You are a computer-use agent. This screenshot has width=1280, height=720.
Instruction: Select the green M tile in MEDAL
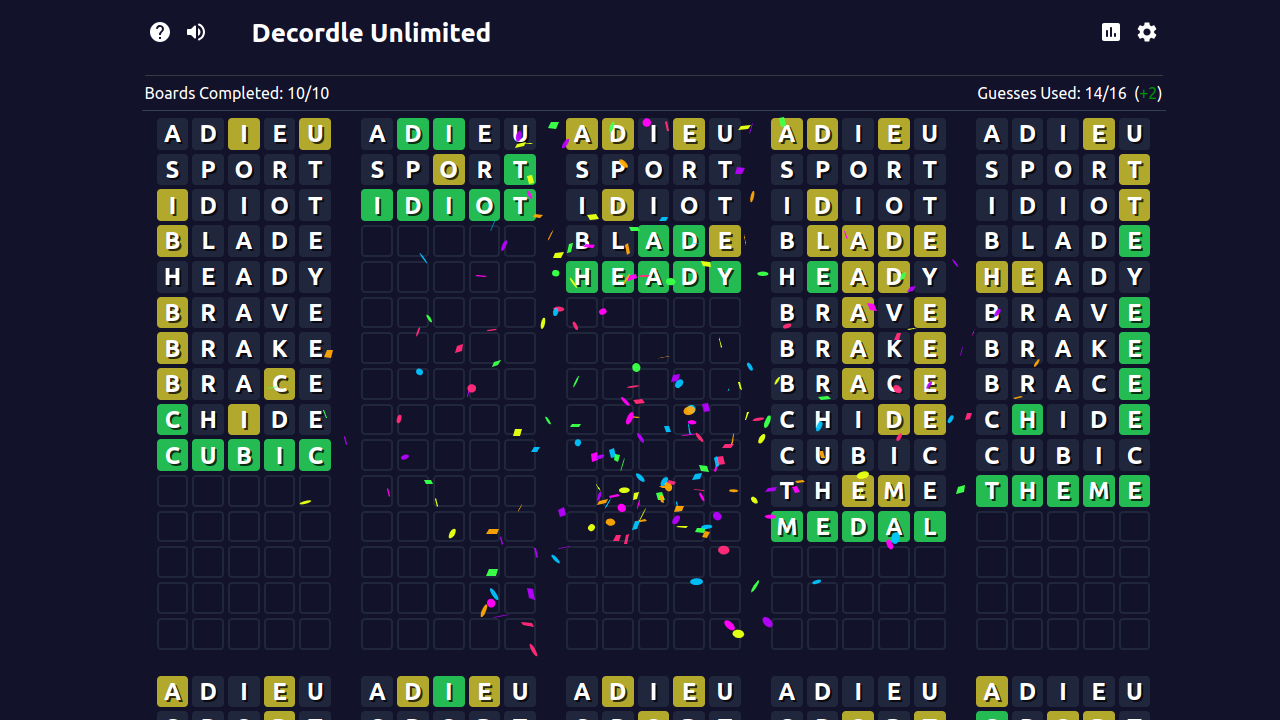pos(787,527)
